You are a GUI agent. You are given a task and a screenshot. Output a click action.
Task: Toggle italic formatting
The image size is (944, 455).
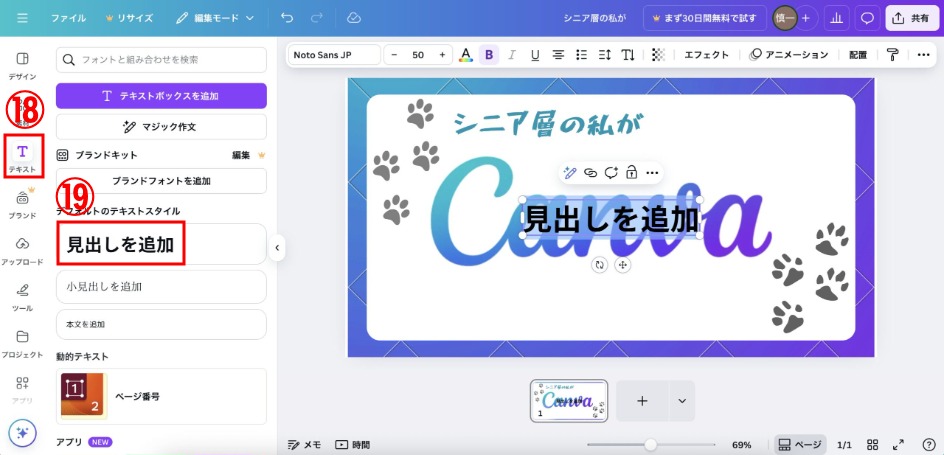[512, 55]
